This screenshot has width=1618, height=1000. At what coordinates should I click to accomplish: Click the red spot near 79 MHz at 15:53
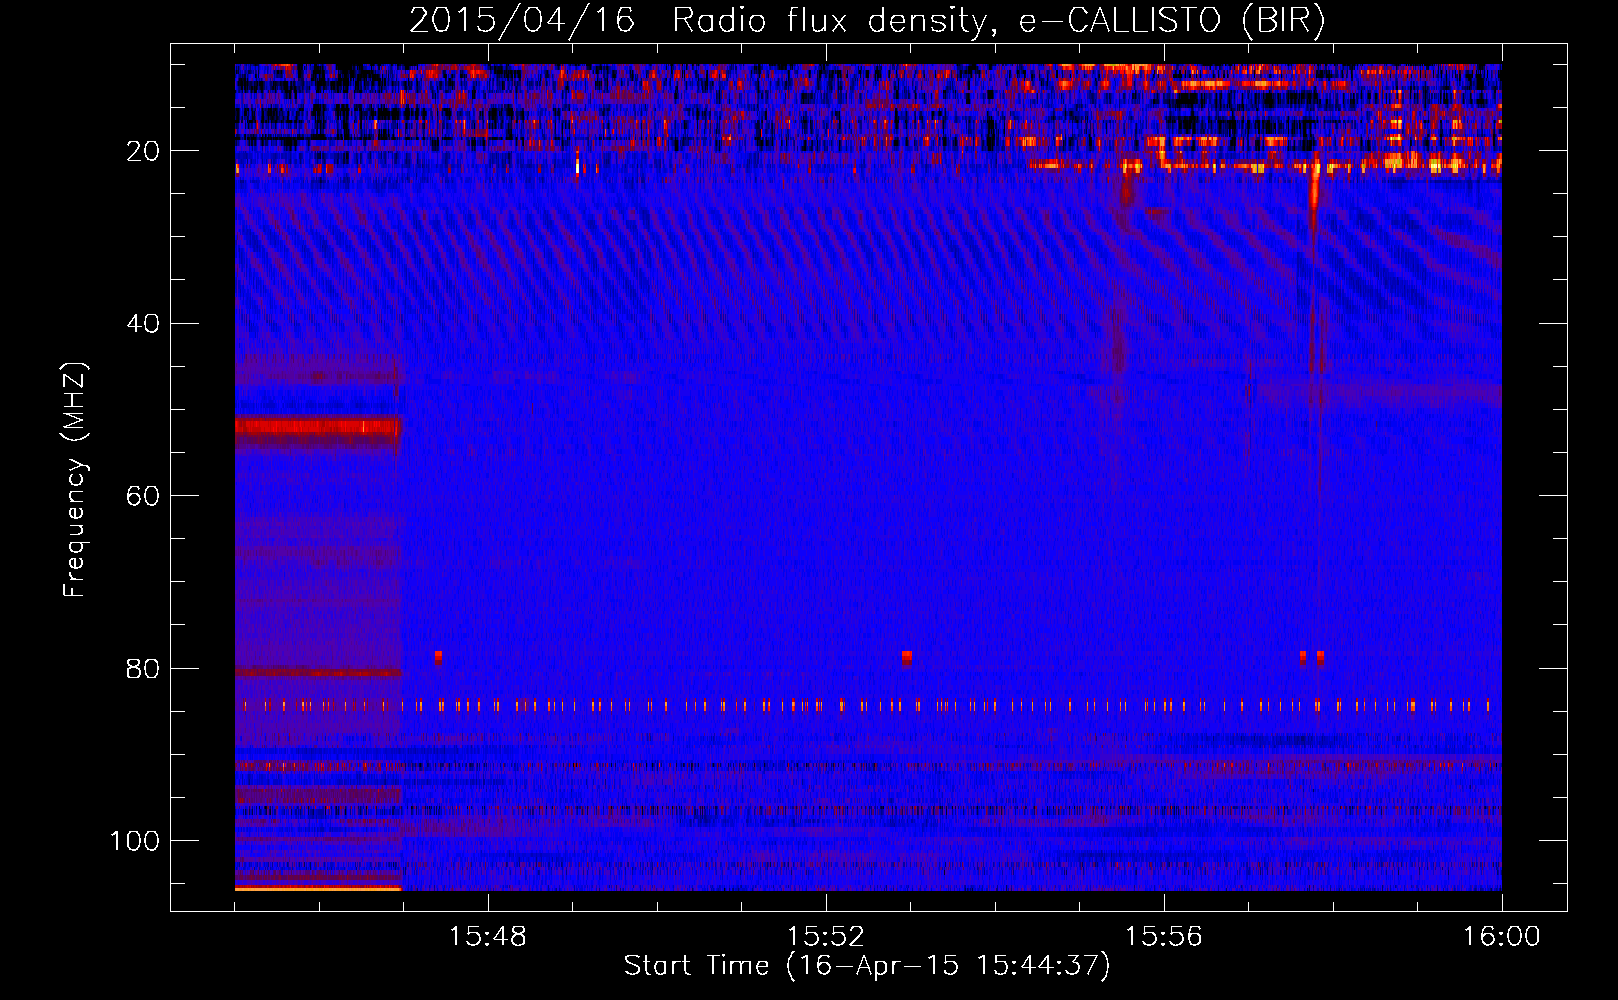(x=906, y=657)
